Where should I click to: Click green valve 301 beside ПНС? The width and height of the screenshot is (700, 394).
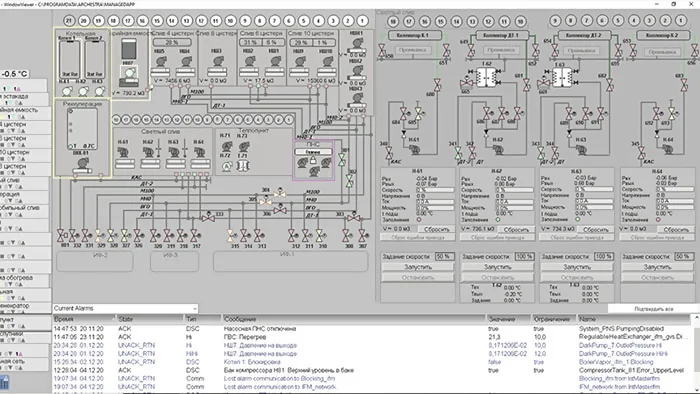tap(342, 159)
